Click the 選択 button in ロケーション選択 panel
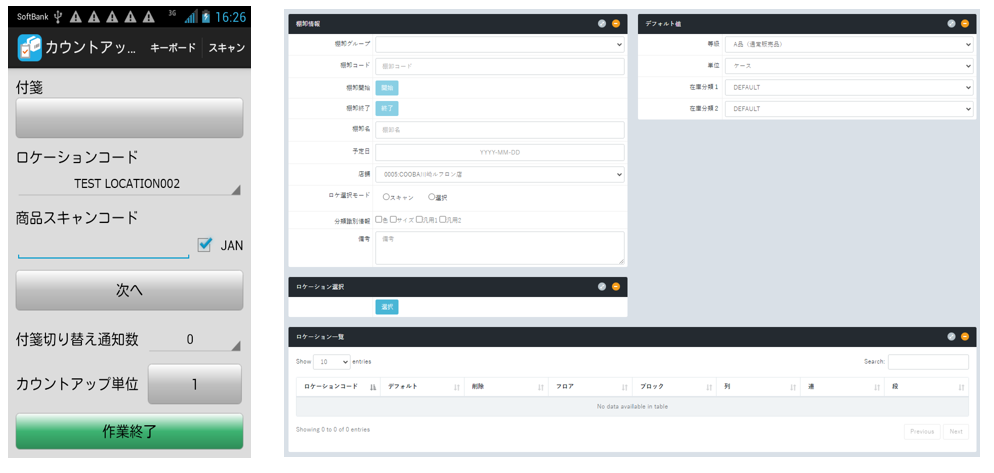The width and height of the screenshot is (994, 473). coord(387,307)
